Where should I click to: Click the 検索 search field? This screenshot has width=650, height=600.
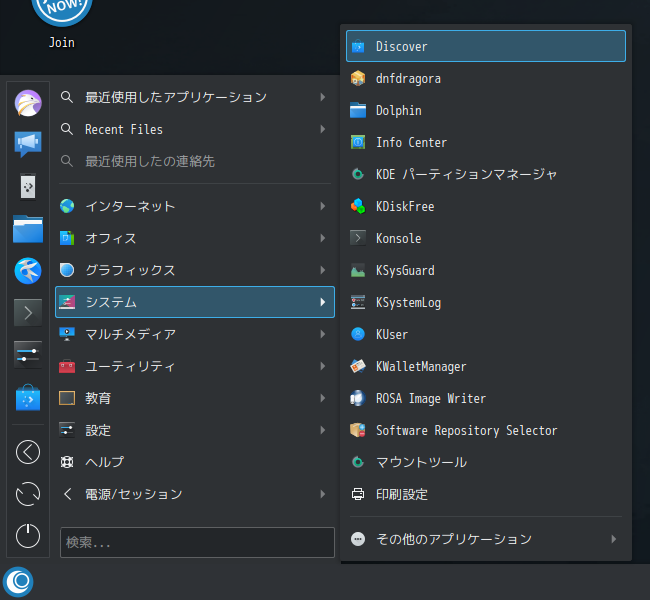click(197, 542)
